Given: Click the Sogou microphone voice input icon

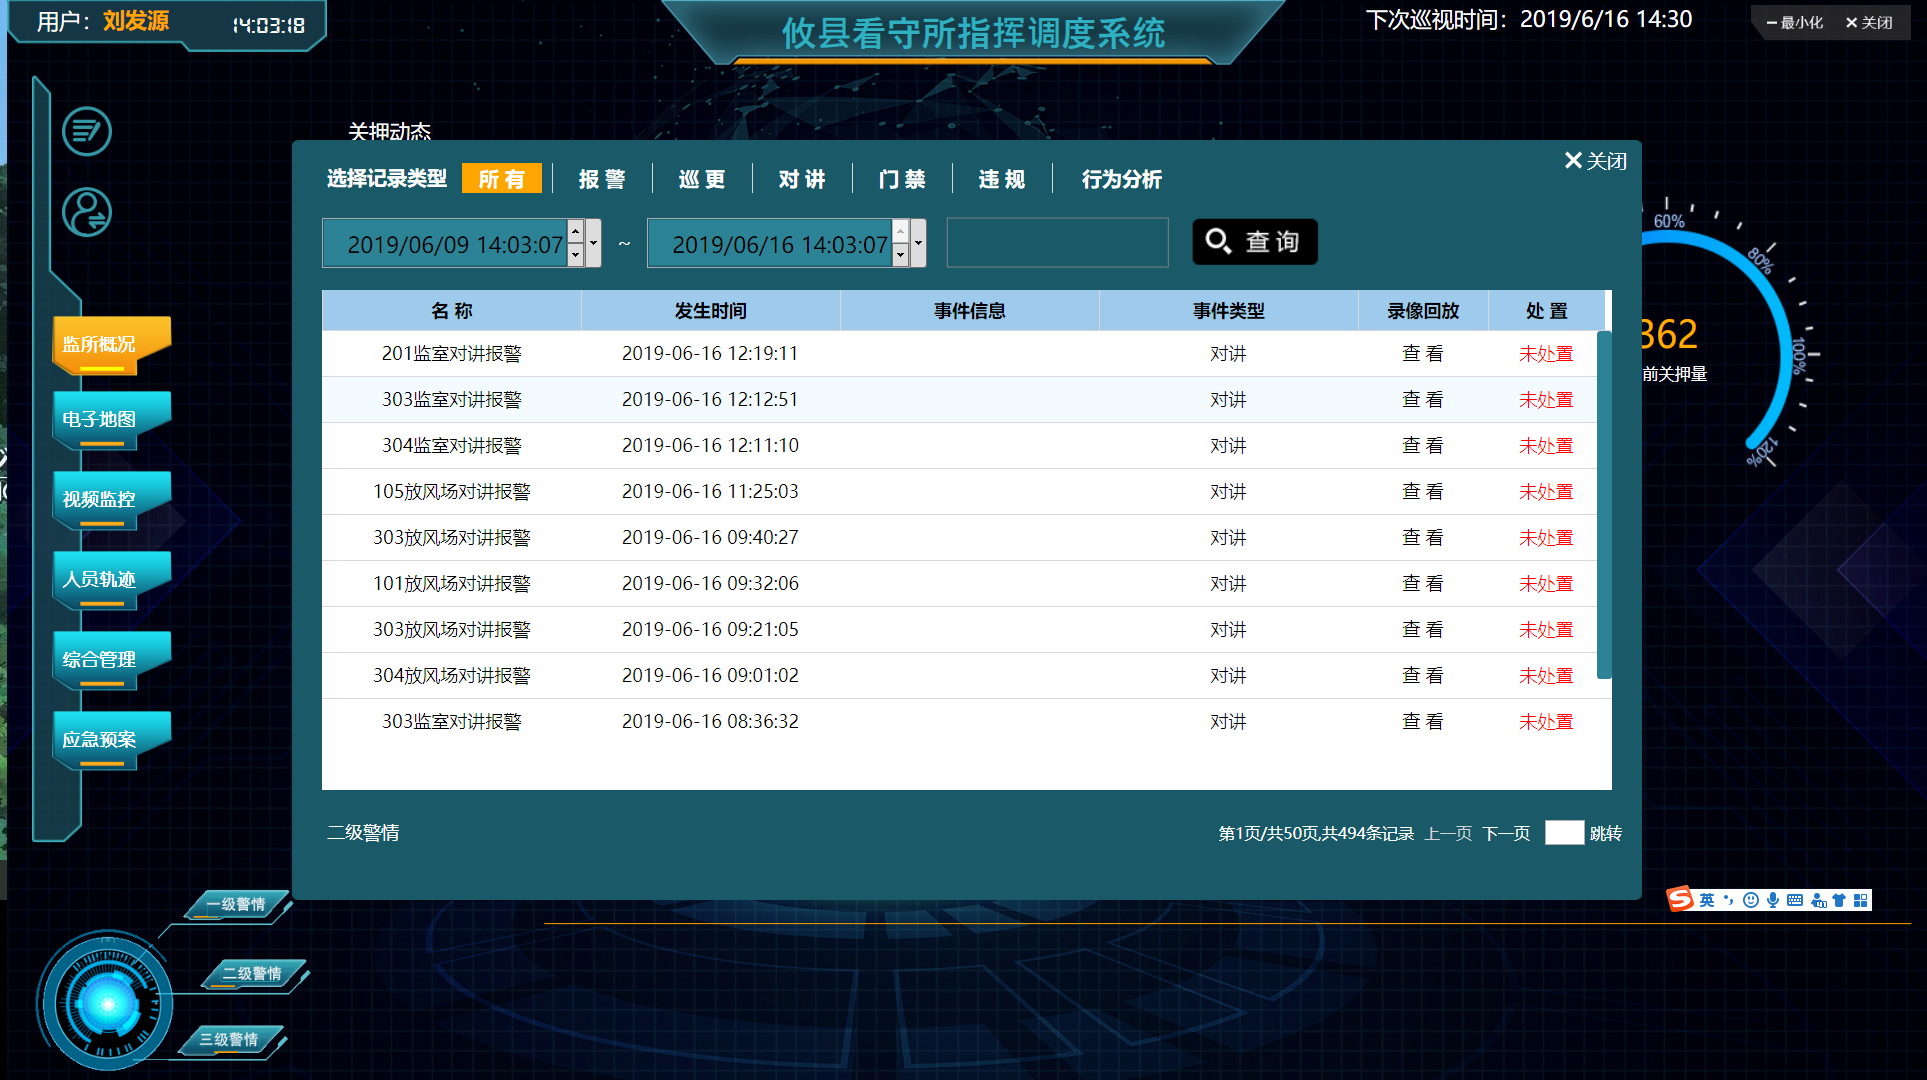Looking at the screenshot, I should [1772, 901].
